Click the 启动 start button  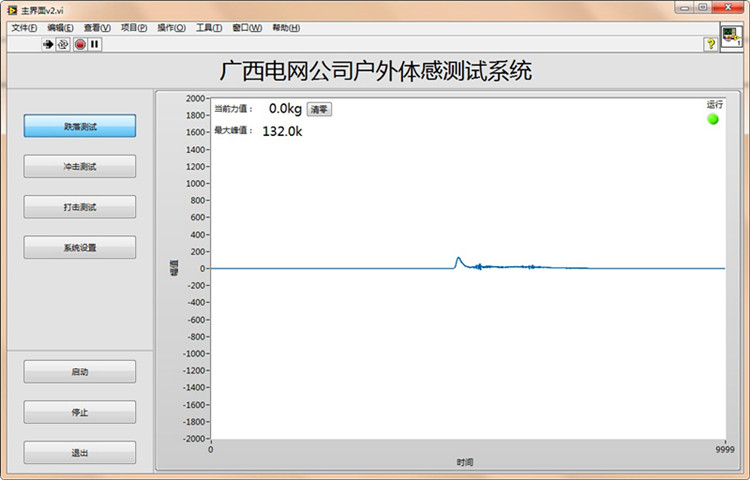point(80,371)
